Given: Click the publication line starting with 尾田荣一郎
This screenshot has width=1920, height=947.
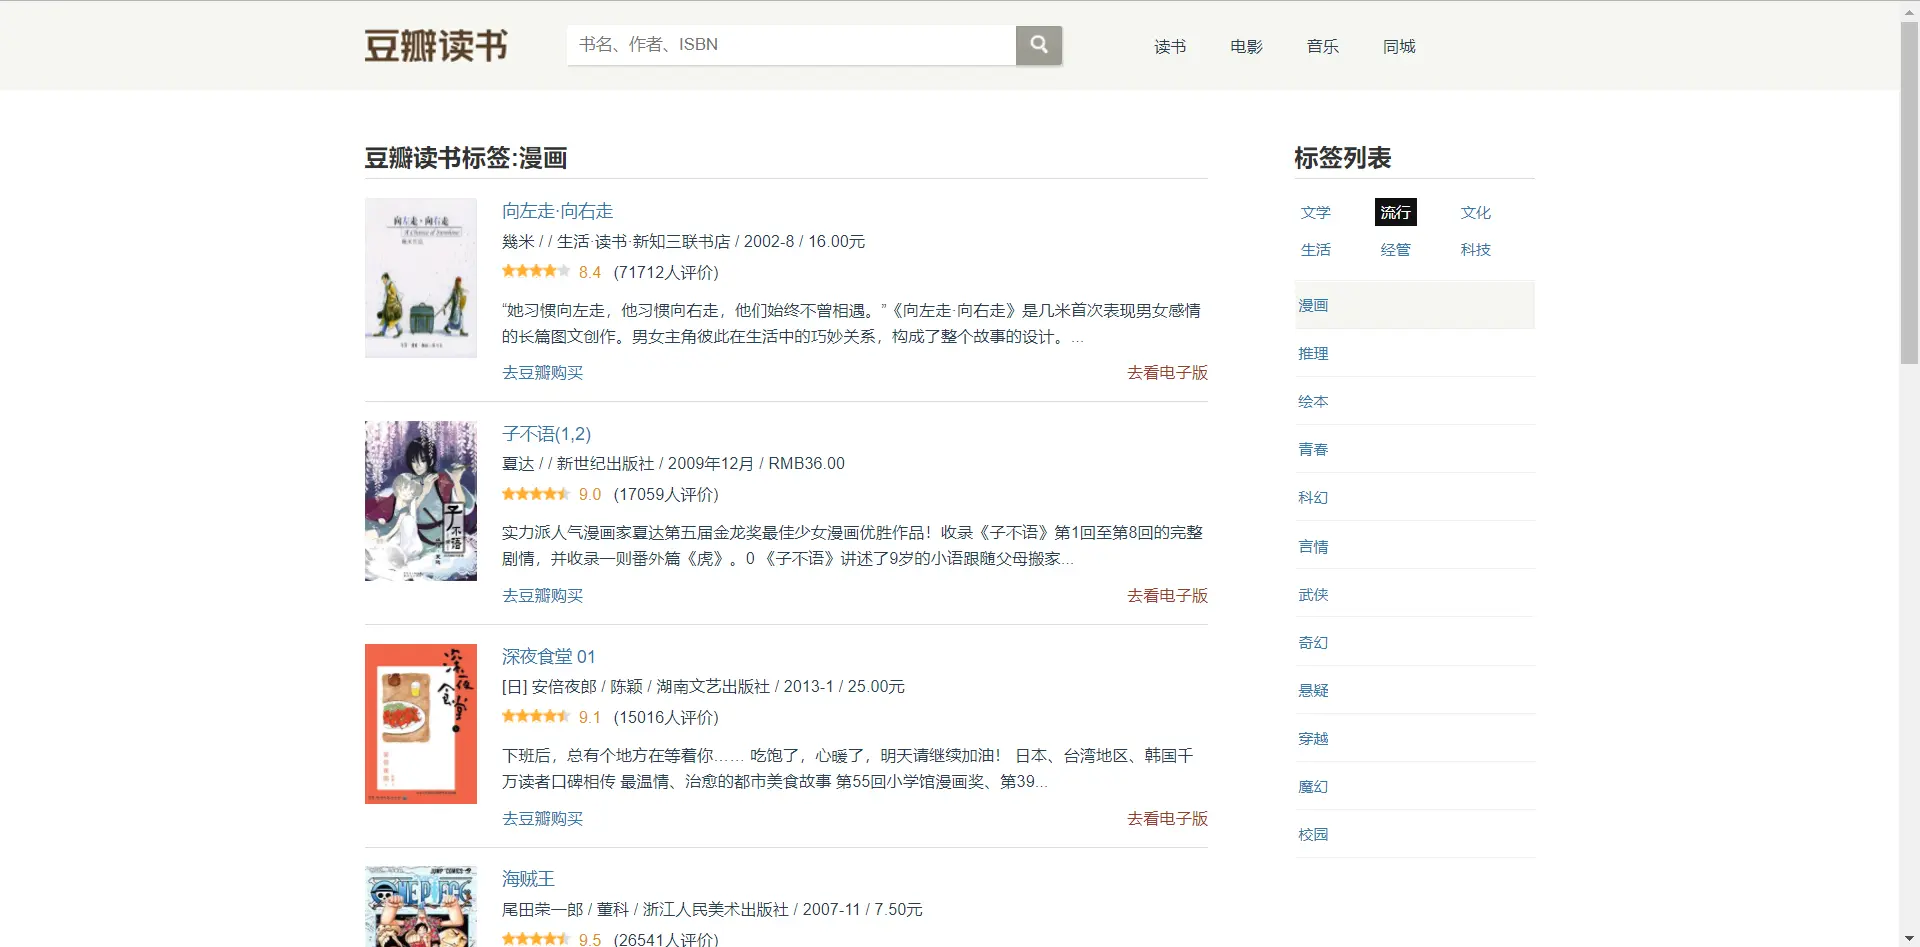Looking at the screenshot, I should (x=712, y=909).
